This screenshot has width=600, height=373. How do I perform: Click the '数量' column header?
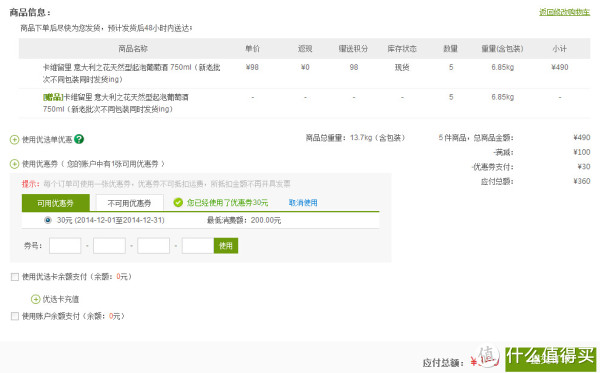pos(450,49)
